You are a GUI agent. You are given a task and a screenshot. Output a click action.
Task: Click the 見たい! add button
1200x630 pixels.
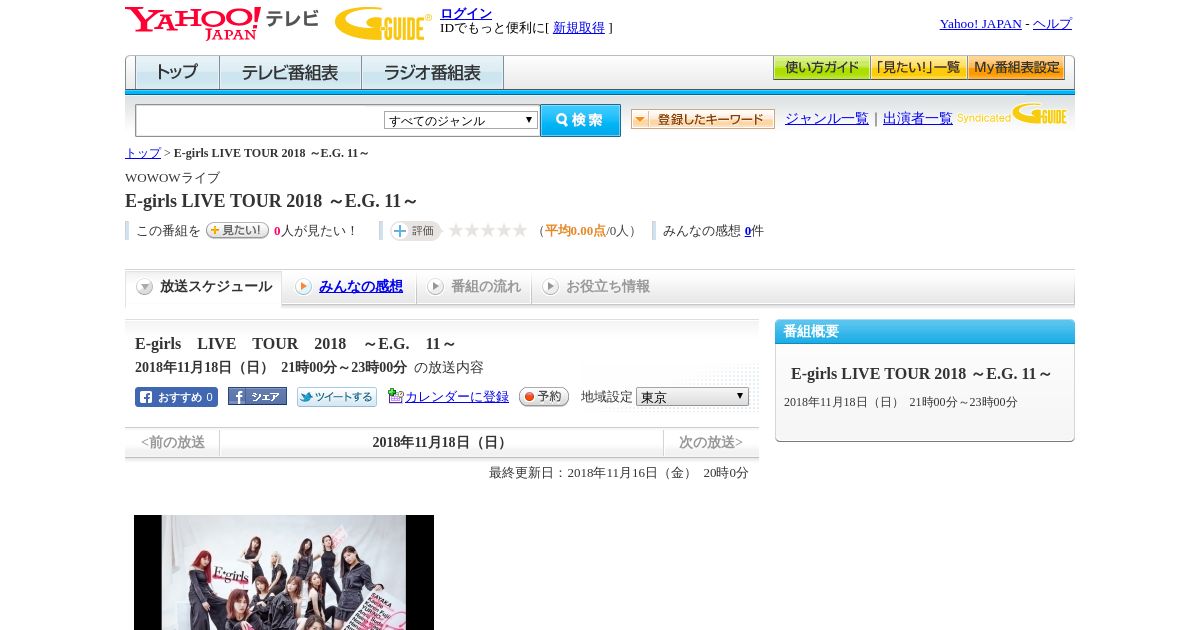coord(237,230)
